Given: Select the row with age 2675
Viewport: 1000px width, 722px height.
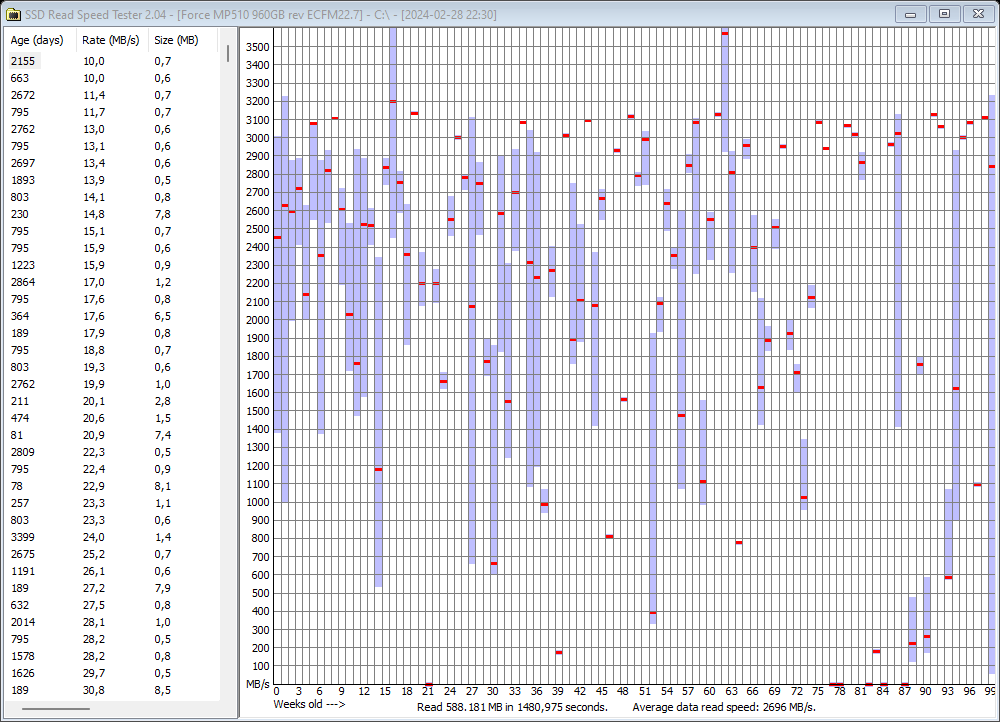Looking at the screenshot, I should (112, 554).
